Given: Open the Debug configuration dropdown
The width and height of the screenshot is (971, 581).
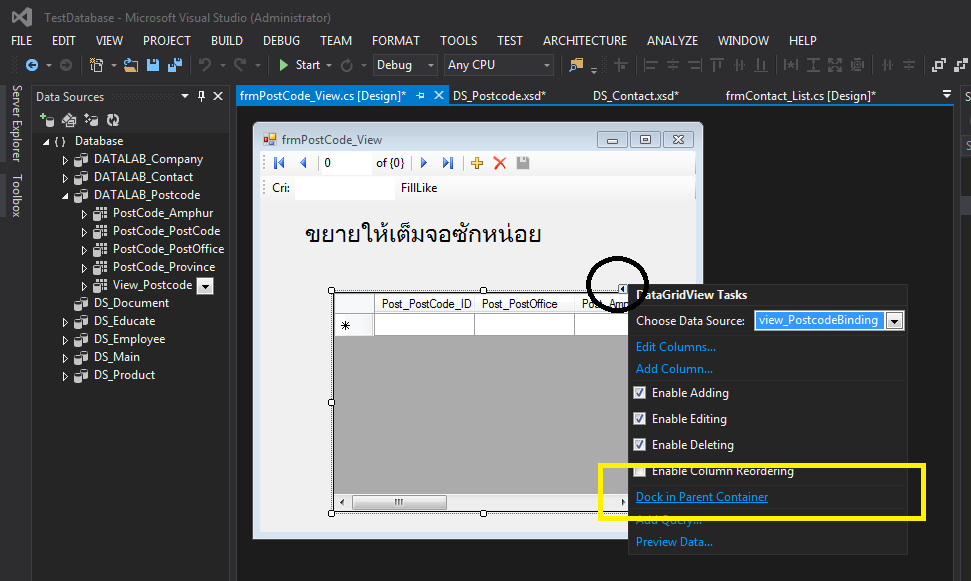Looking at the screenshot, I should click(x=405, y=65).
